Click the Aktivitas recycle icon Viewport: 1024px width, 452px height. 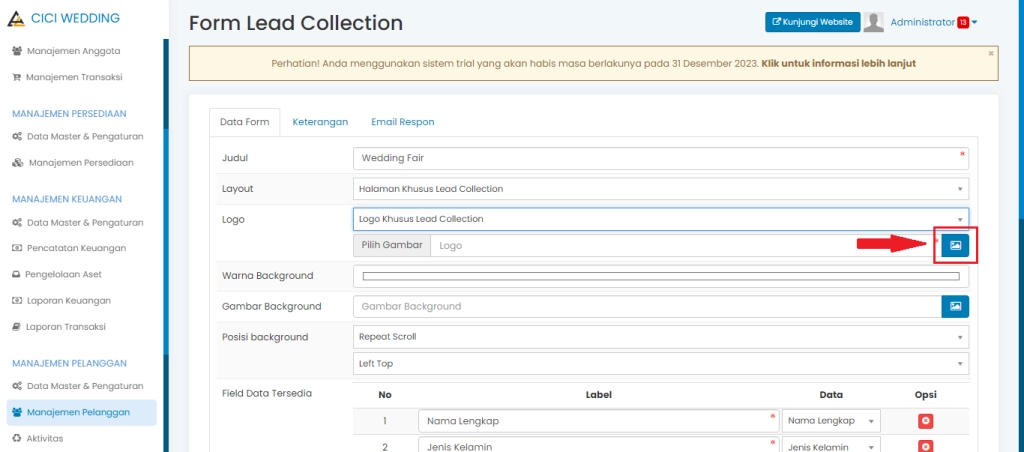(17, 438)
